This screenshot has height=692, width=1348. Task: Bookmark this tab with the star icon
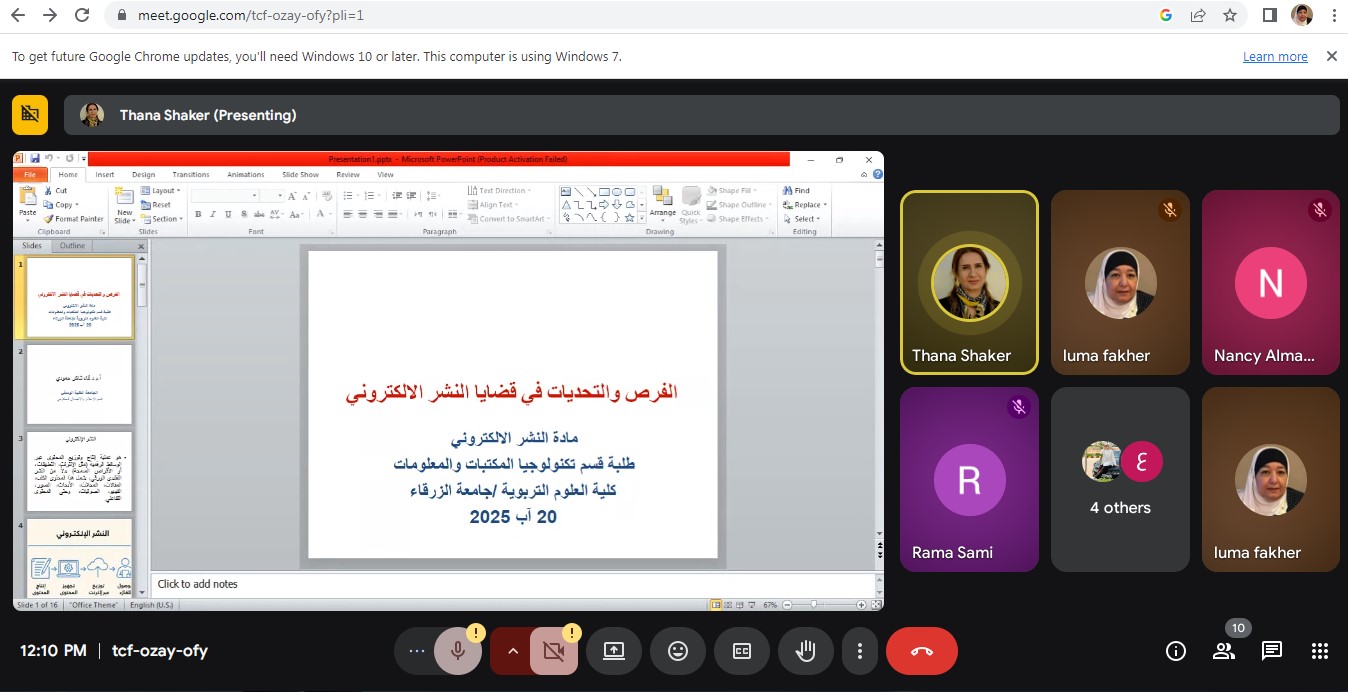click(1229, 15)
